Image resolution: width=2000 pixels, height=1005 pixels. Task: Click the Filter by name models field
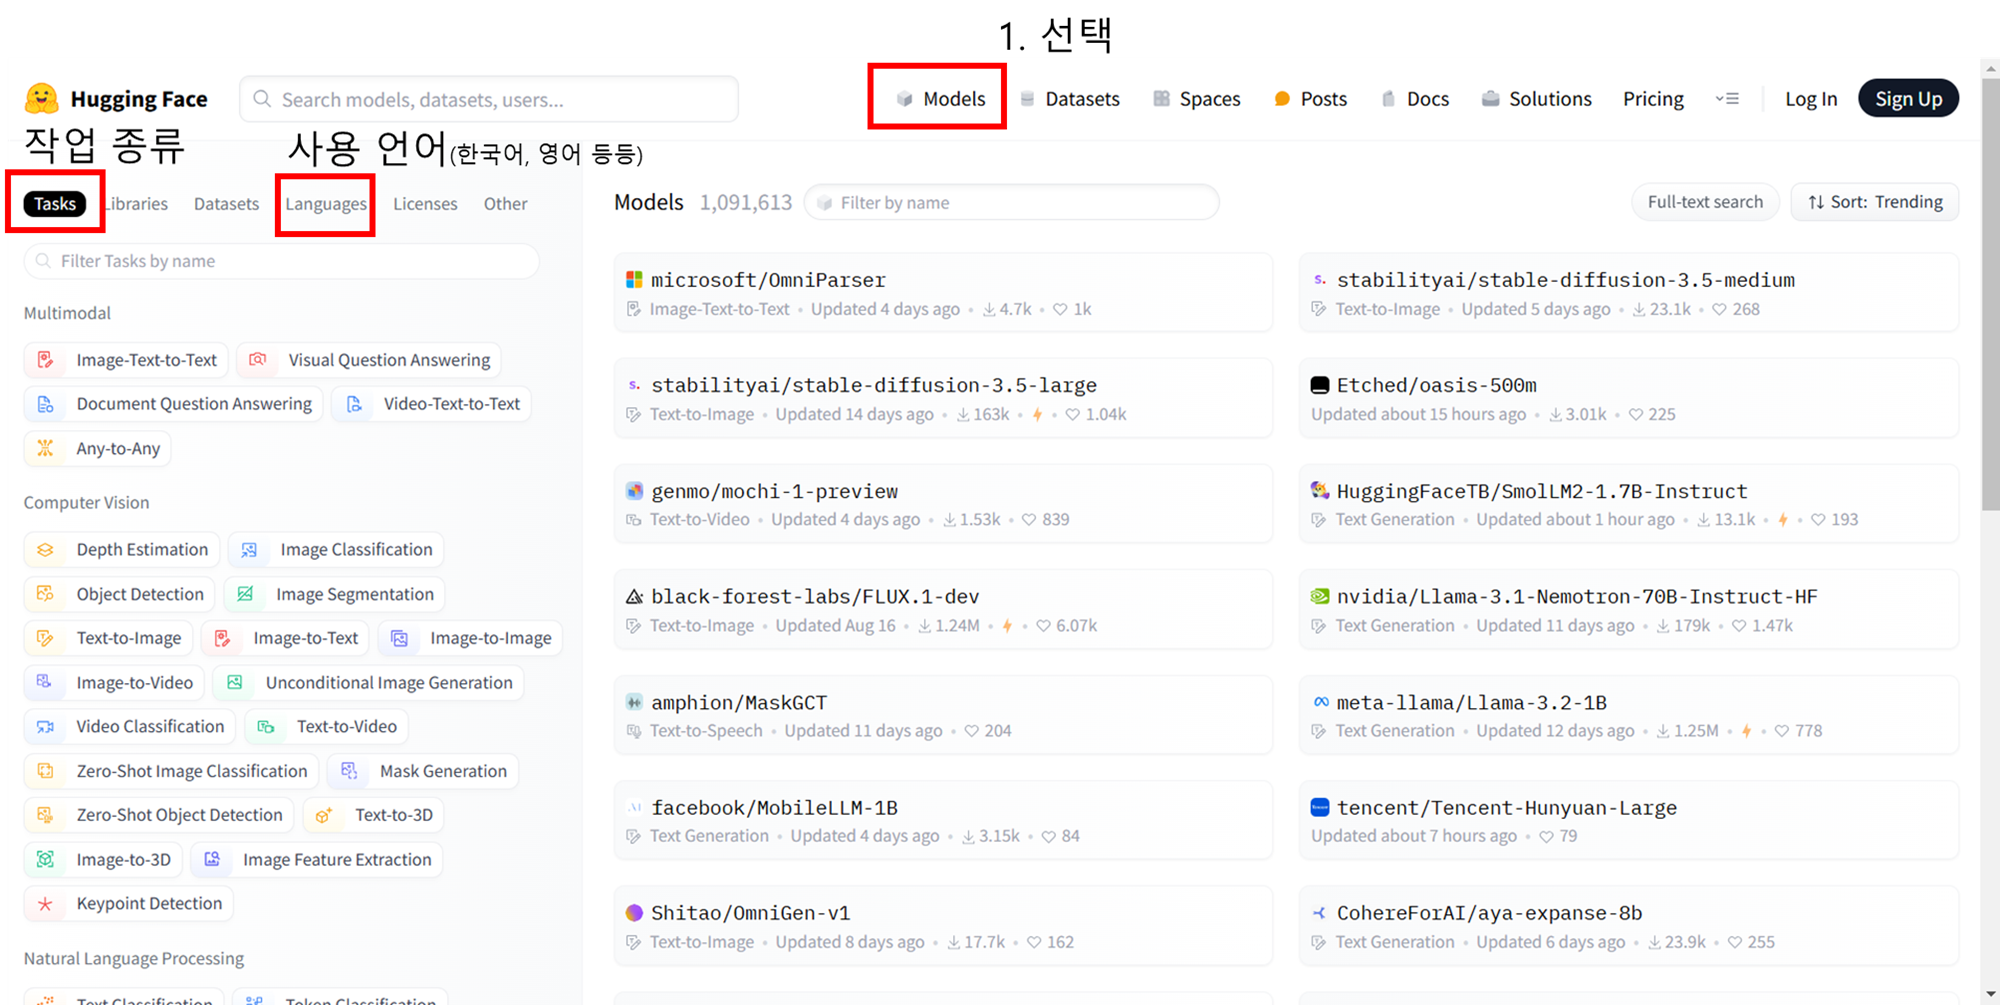click(1012, 202)
